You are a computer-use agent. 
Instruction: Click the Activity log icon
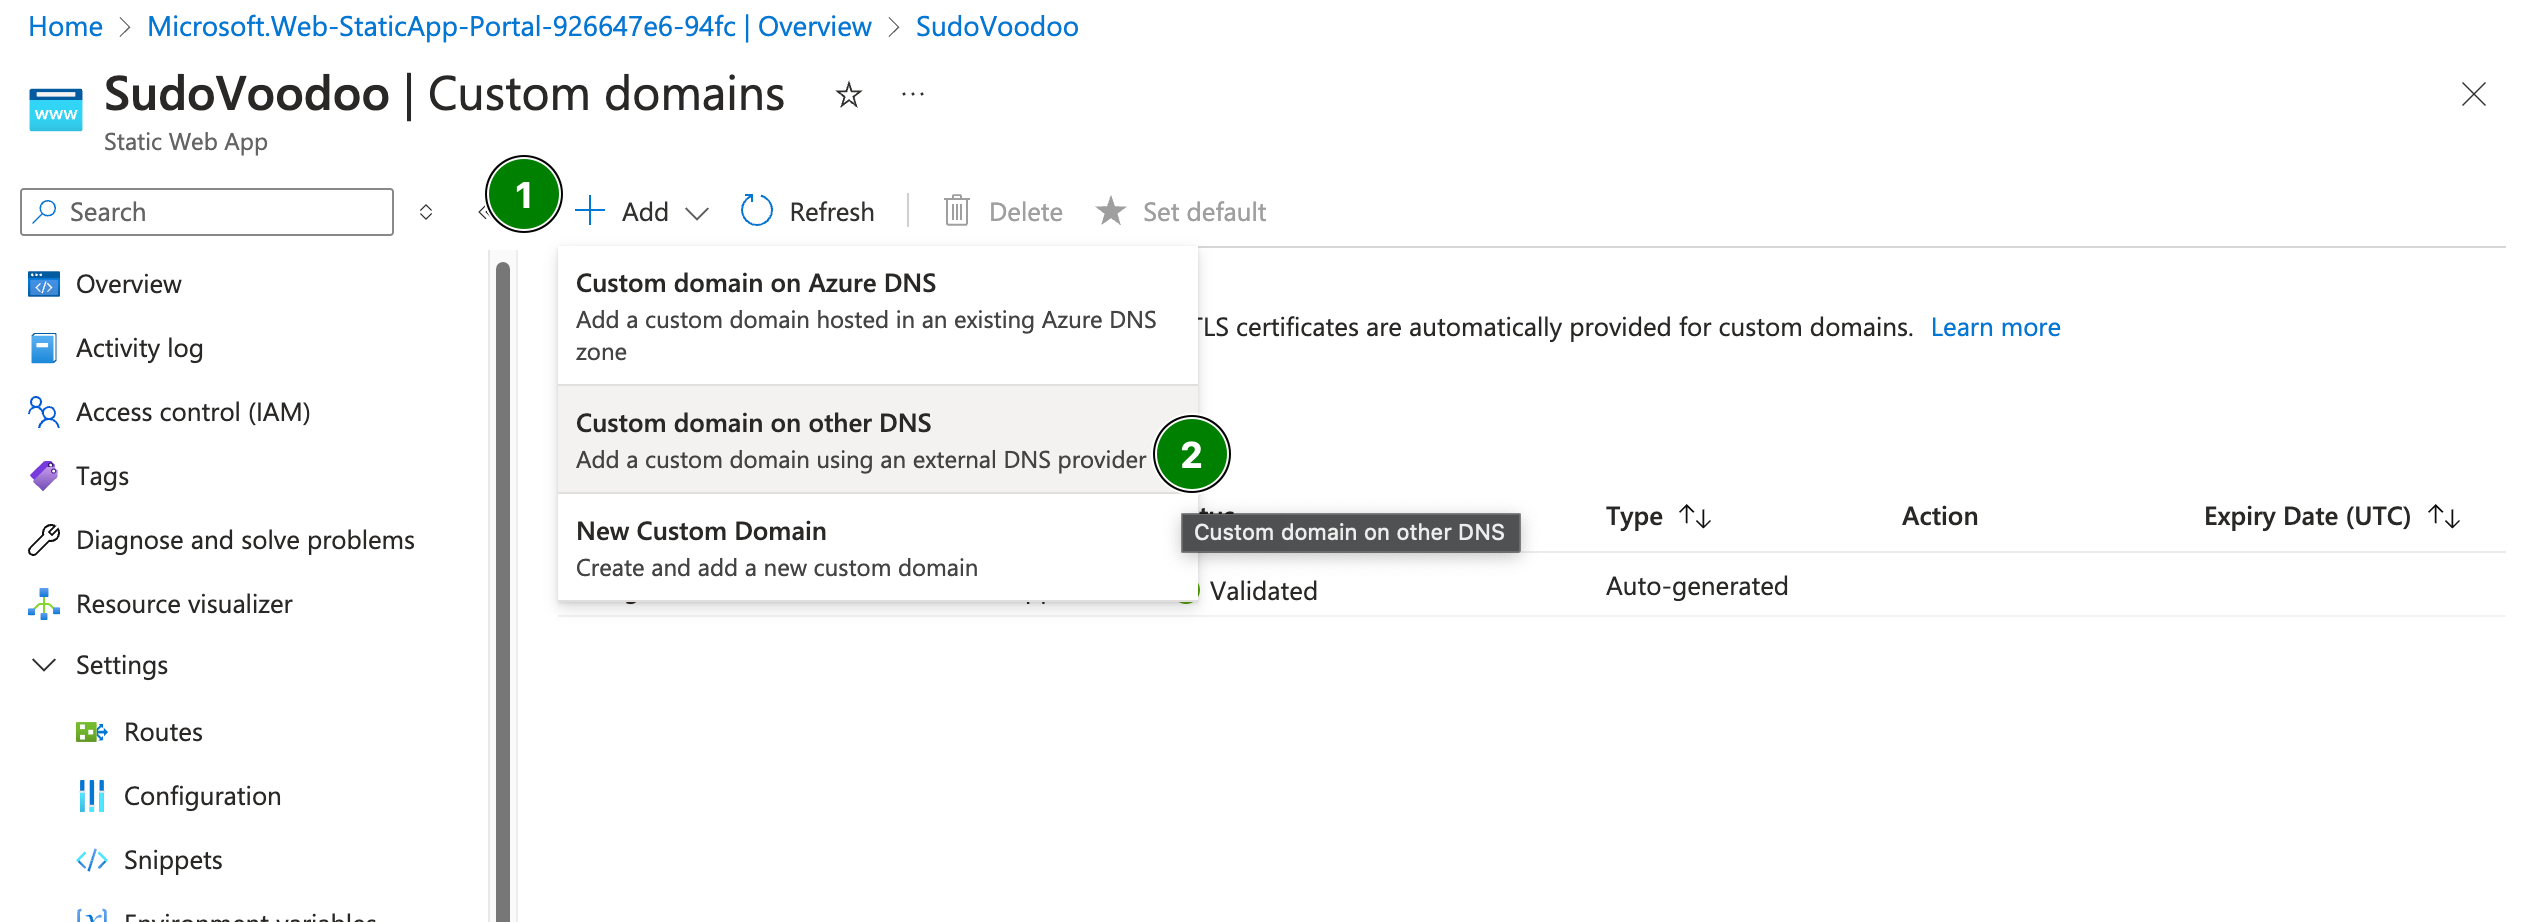coord(44,348)
